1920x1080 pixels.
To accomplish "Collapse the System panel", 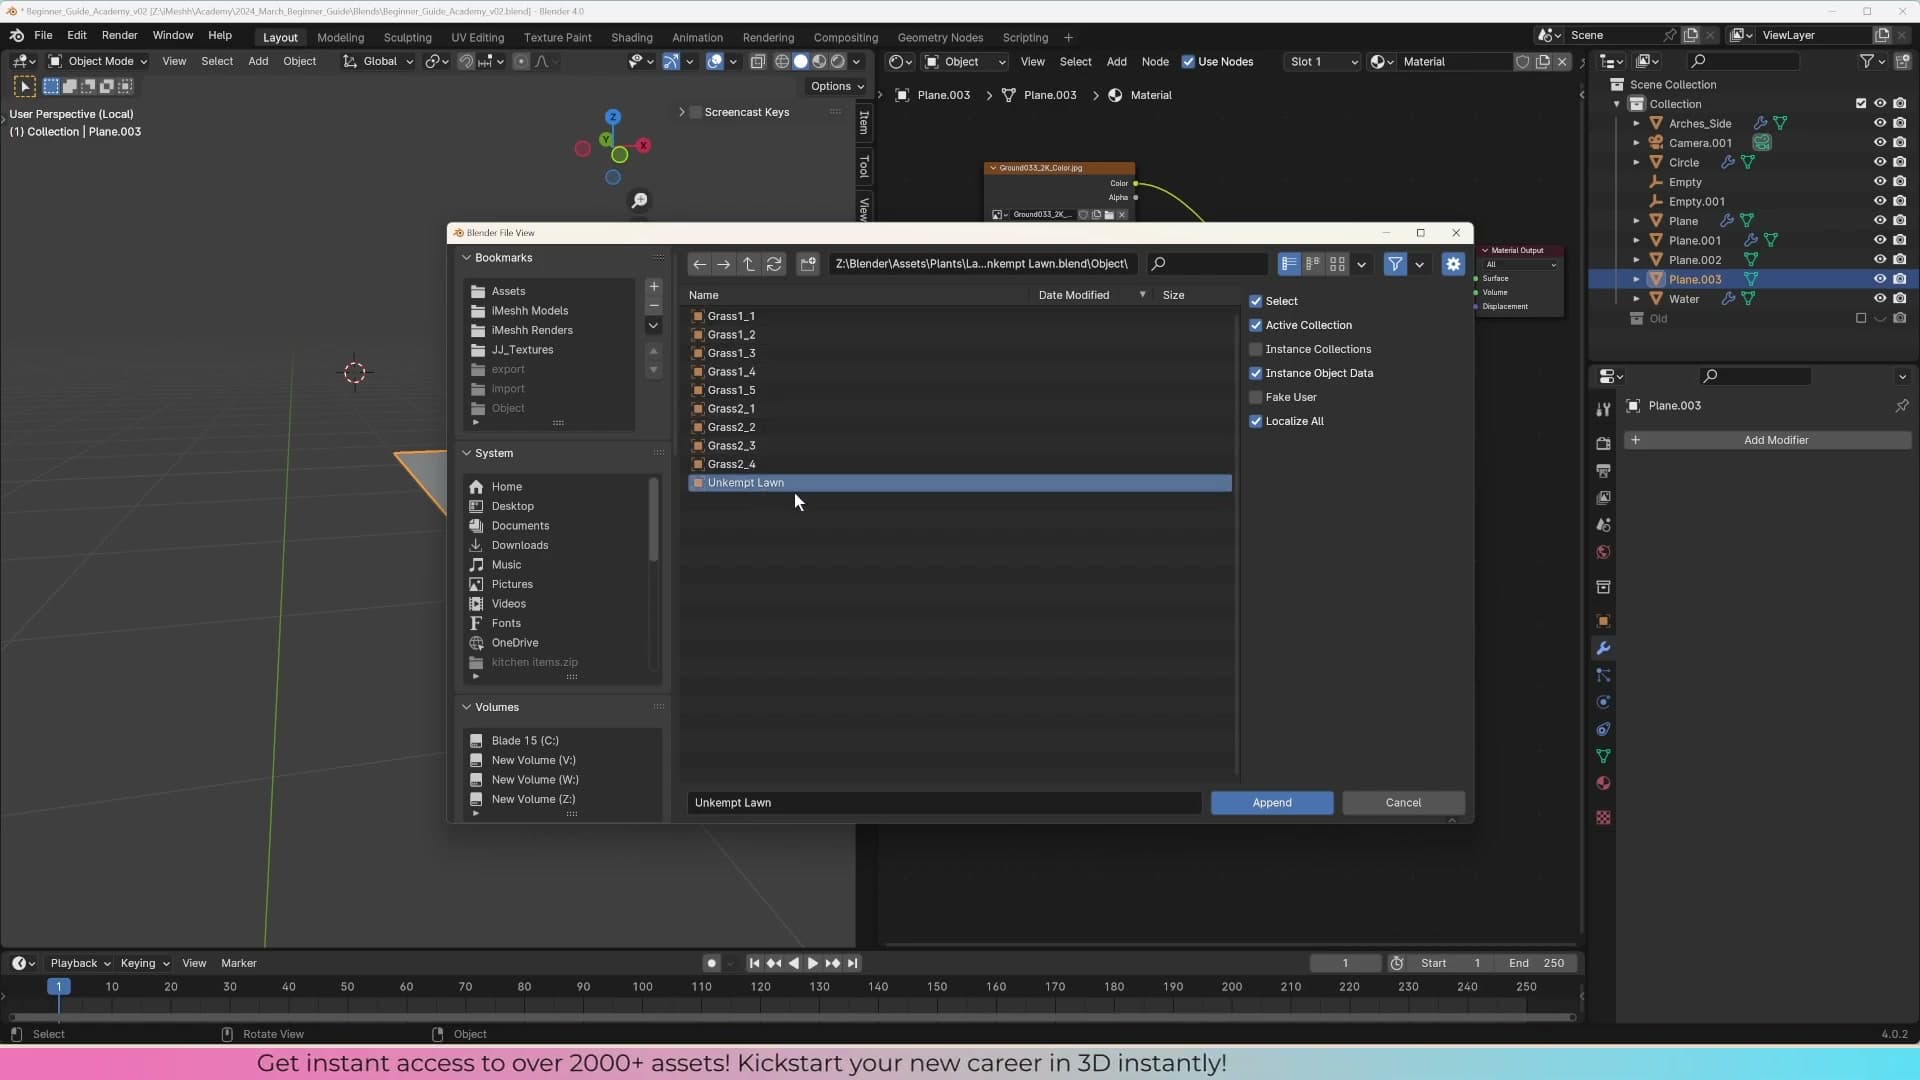I will coord(466,453).
